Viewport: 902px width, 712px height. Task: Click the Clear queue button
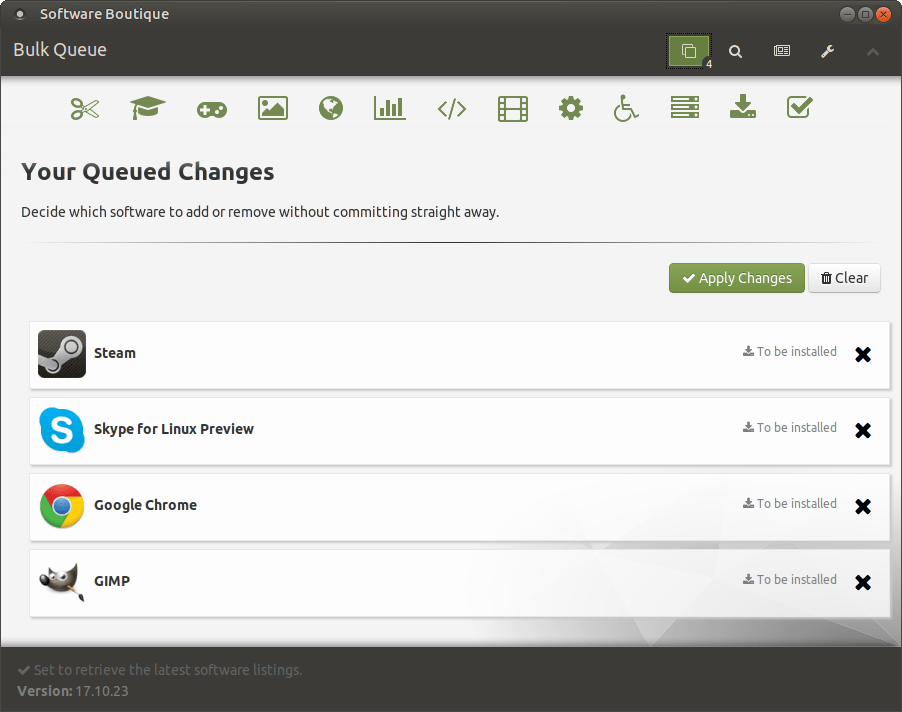[844, 278]
